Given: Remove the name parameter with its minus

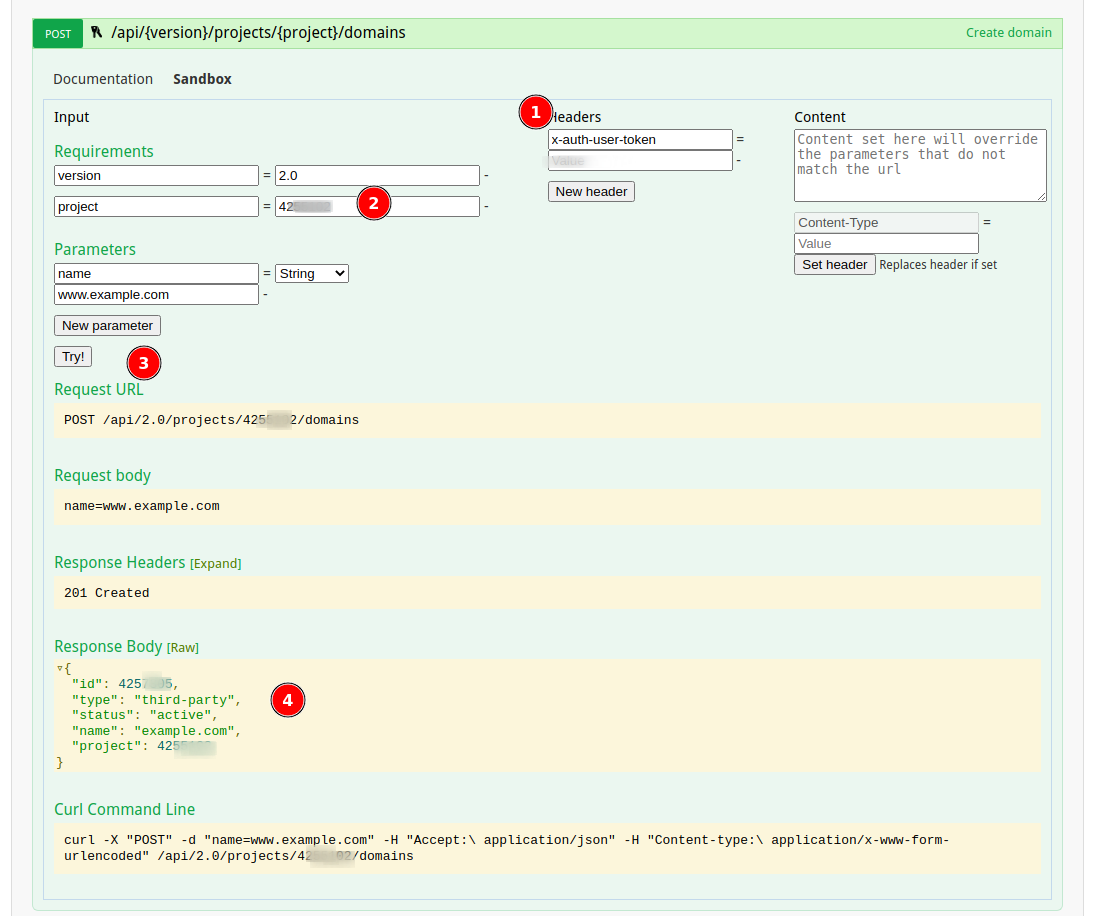Looking at the screenshot, I should [266, 294].
